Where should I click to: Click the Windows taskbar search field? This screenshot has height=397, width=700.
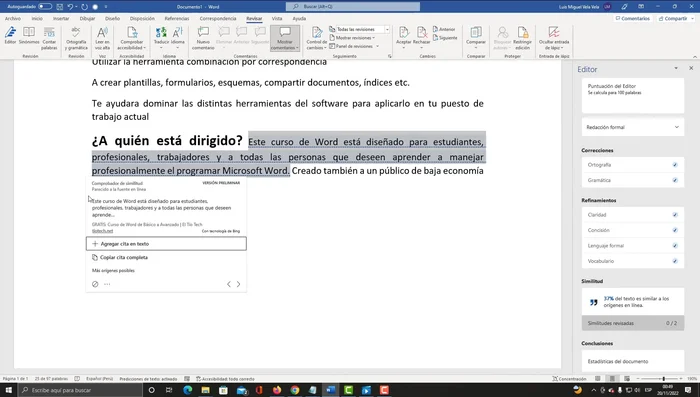coord(80,390)
